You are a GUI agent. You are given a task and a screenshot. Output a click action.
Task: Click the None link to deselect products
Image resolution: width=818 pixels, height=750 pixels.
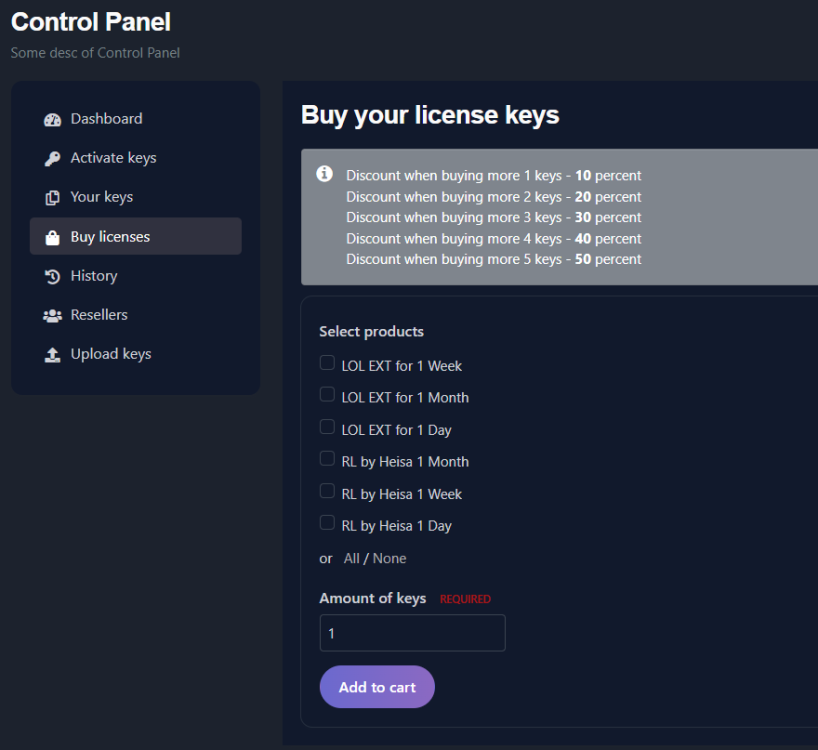coord(389,559)
